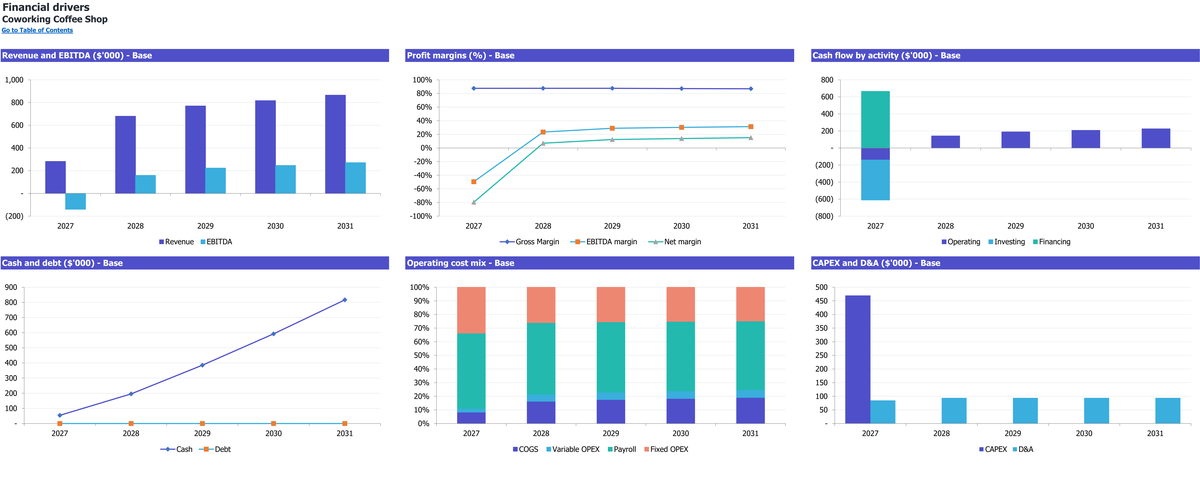Image resolution: width=1200 pixels, height=503 pixels.
Task: Click the 2027 Net margin data point
Action: [474, 202]
